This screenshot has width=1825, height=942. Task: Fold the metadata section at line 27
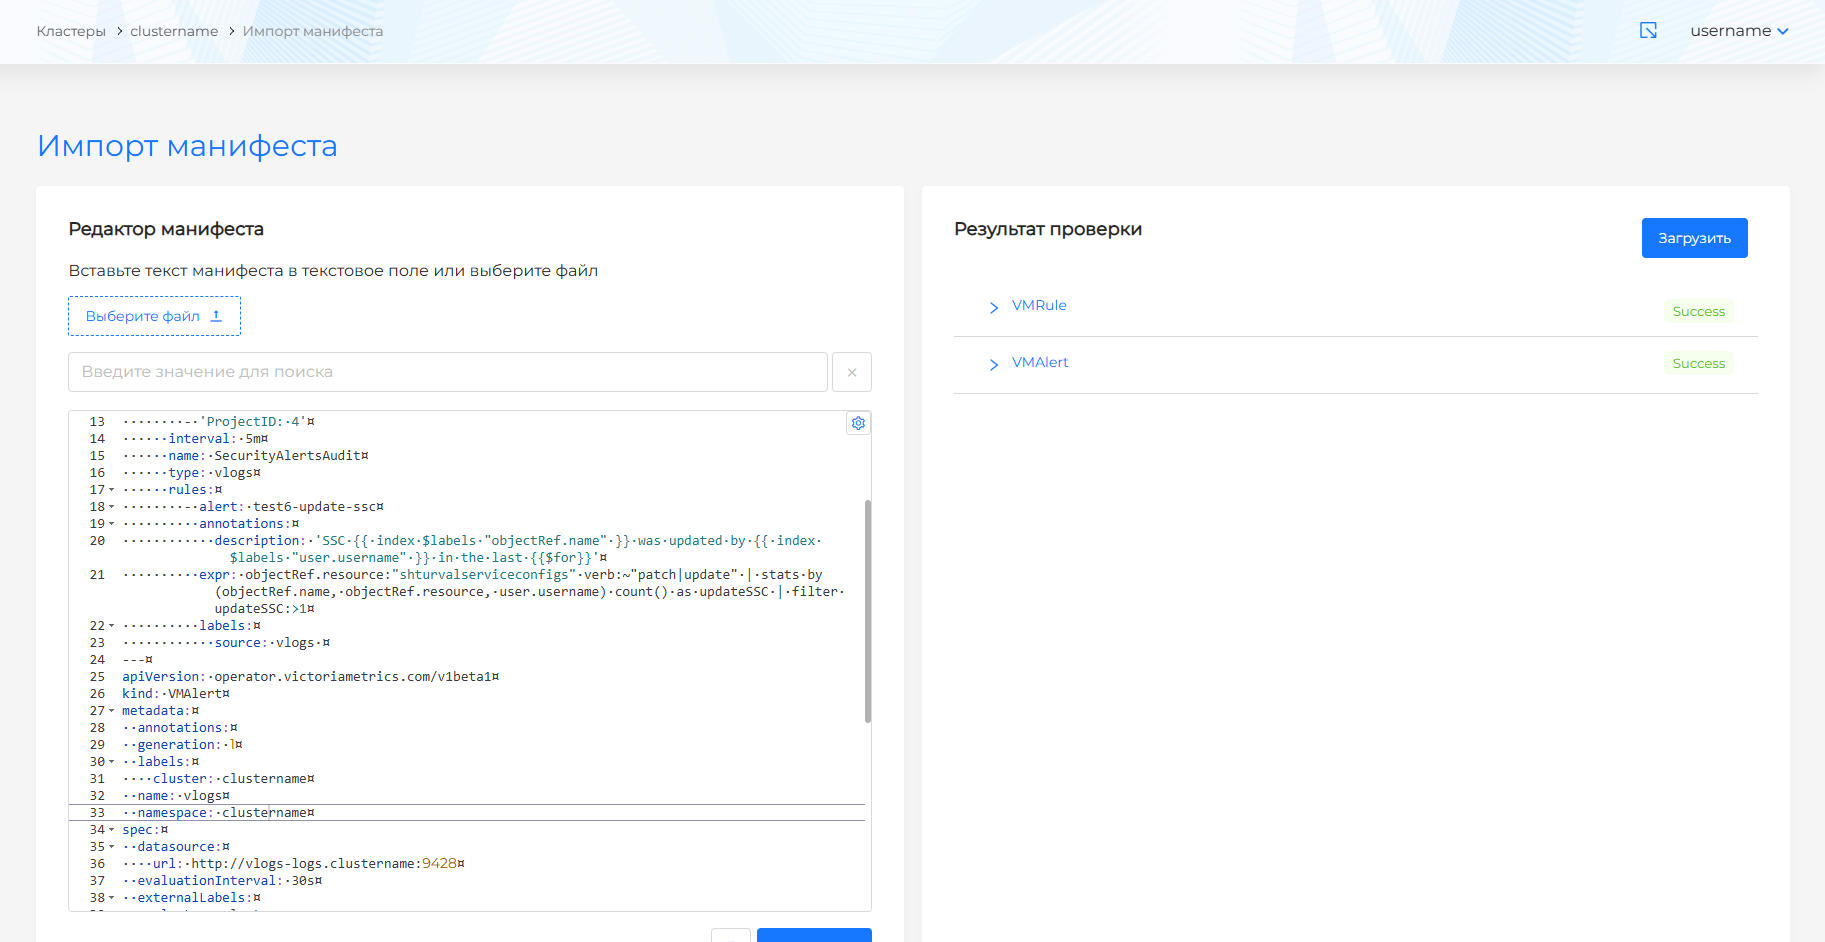coord(111,711)
